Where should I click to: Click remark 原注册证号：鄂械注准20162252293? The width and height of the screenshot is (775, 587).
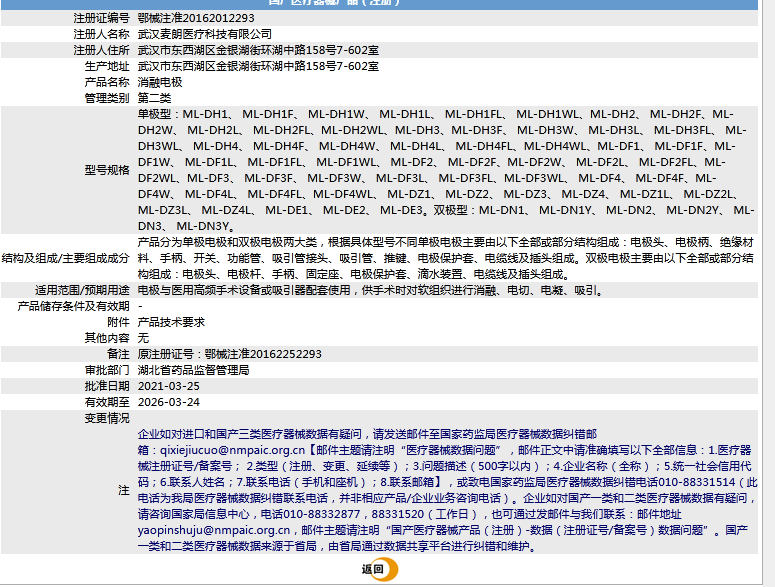point(229,354)
